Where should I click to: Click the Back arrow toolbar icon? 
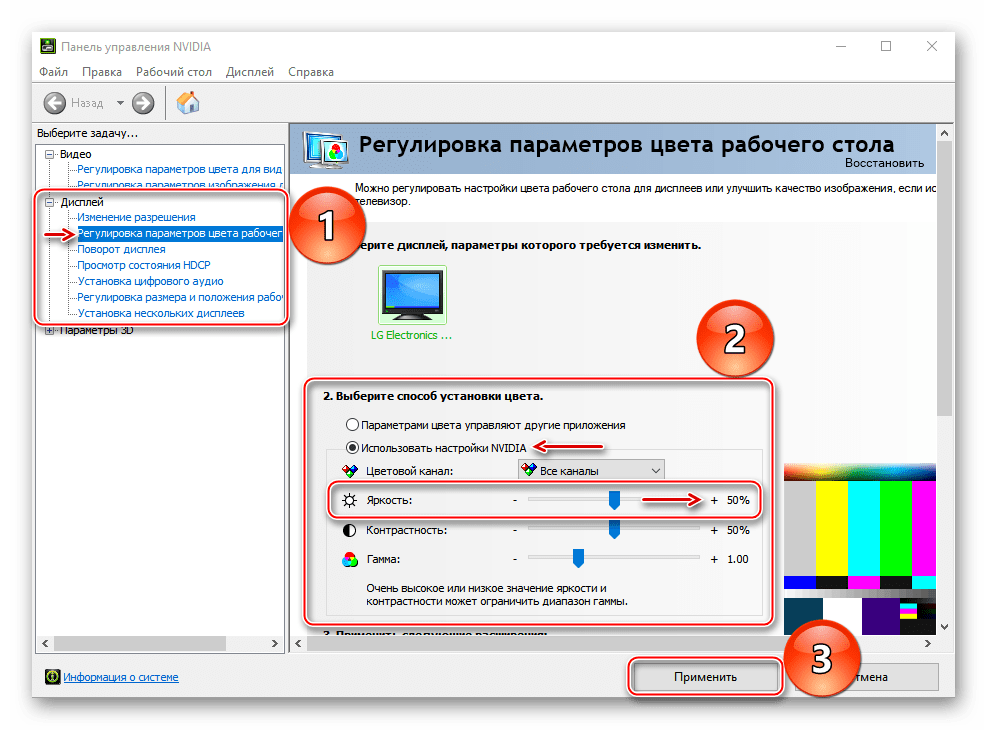point(55,103)
